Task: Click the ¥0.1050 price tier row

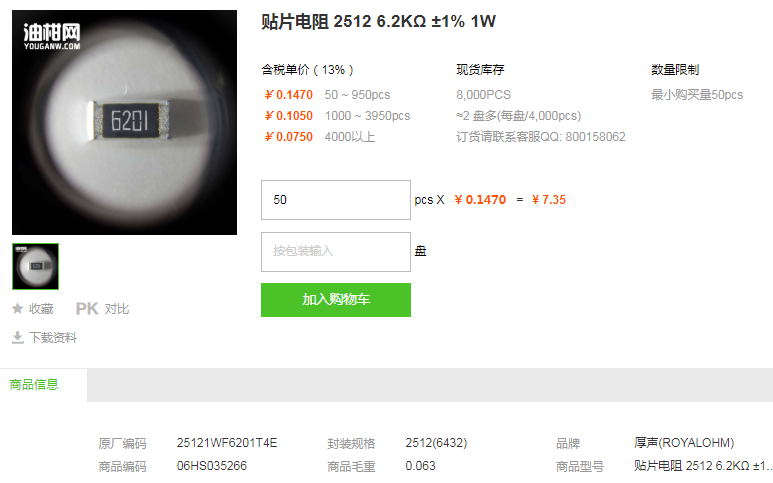Action: pyautogui.click(x=337, y=116)
